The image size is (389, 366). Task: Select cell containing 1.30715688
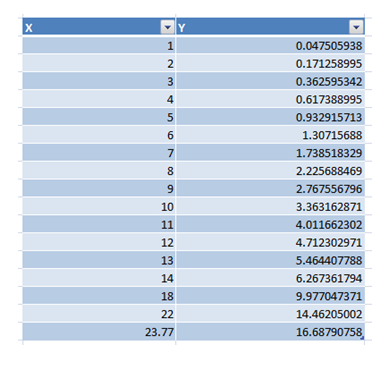pos(270,135)
